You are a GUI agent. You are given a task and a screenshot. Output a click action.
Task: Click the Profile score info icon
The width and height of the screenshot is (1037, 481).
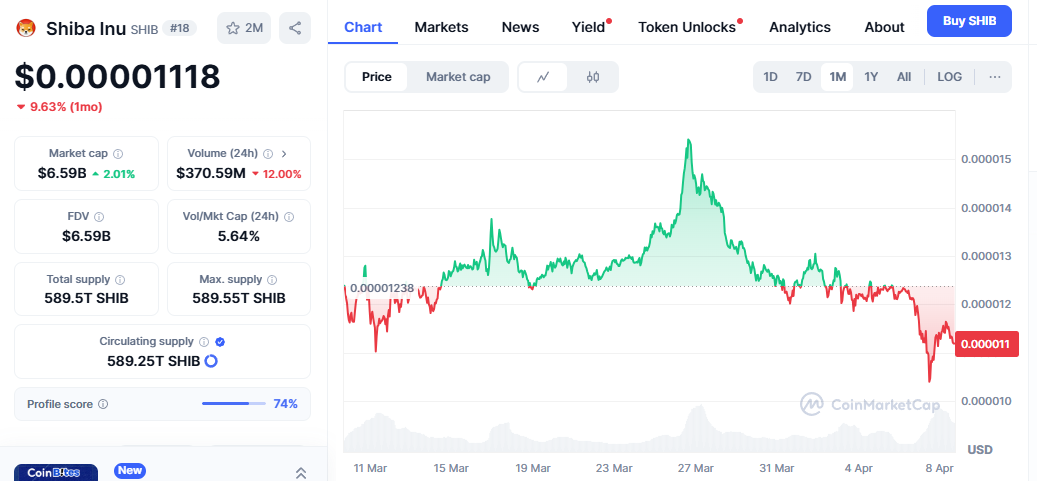103,404
